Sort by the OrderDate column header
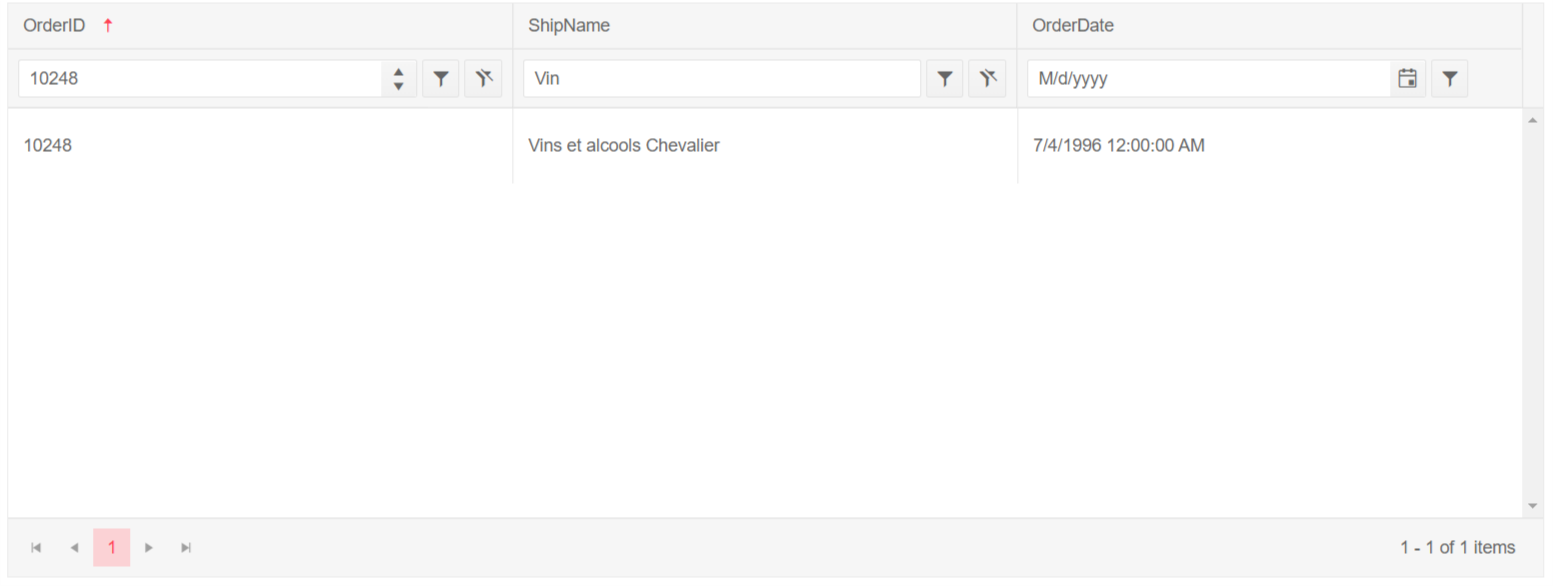This screenshot has width=1553, height=586. (x=1073, y=26)
